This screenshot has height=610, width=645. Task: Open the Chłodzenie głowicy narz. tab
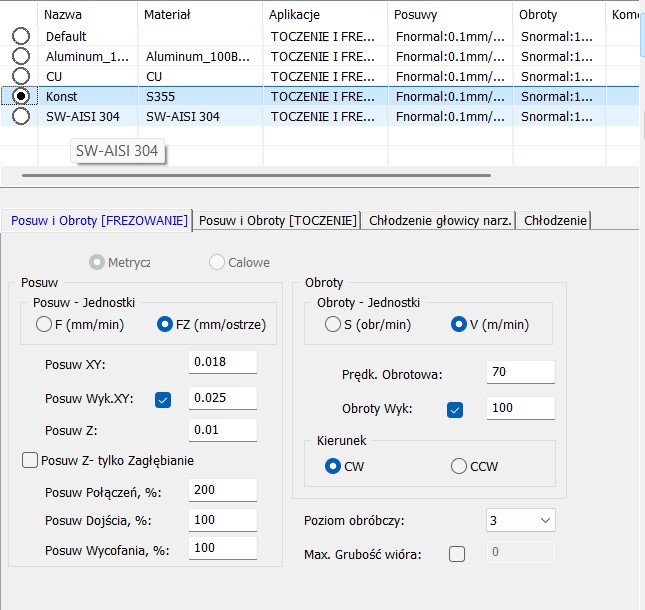(x=440, y=220)
